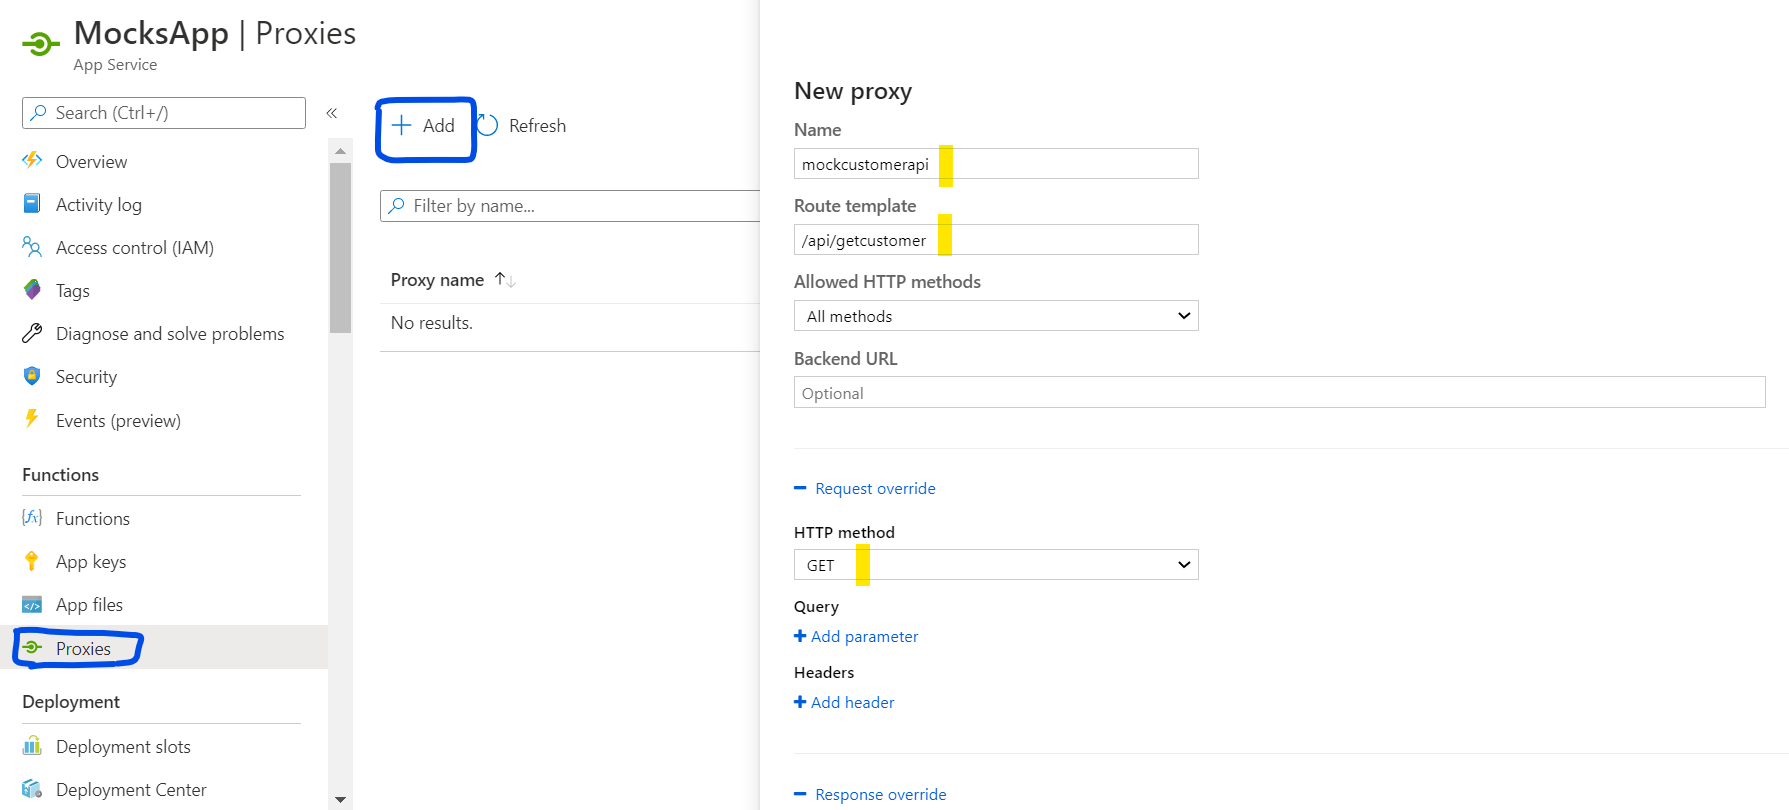Click the Access control (IAM) people icon
Screen dimensions: 1789x810
[32, 247]
